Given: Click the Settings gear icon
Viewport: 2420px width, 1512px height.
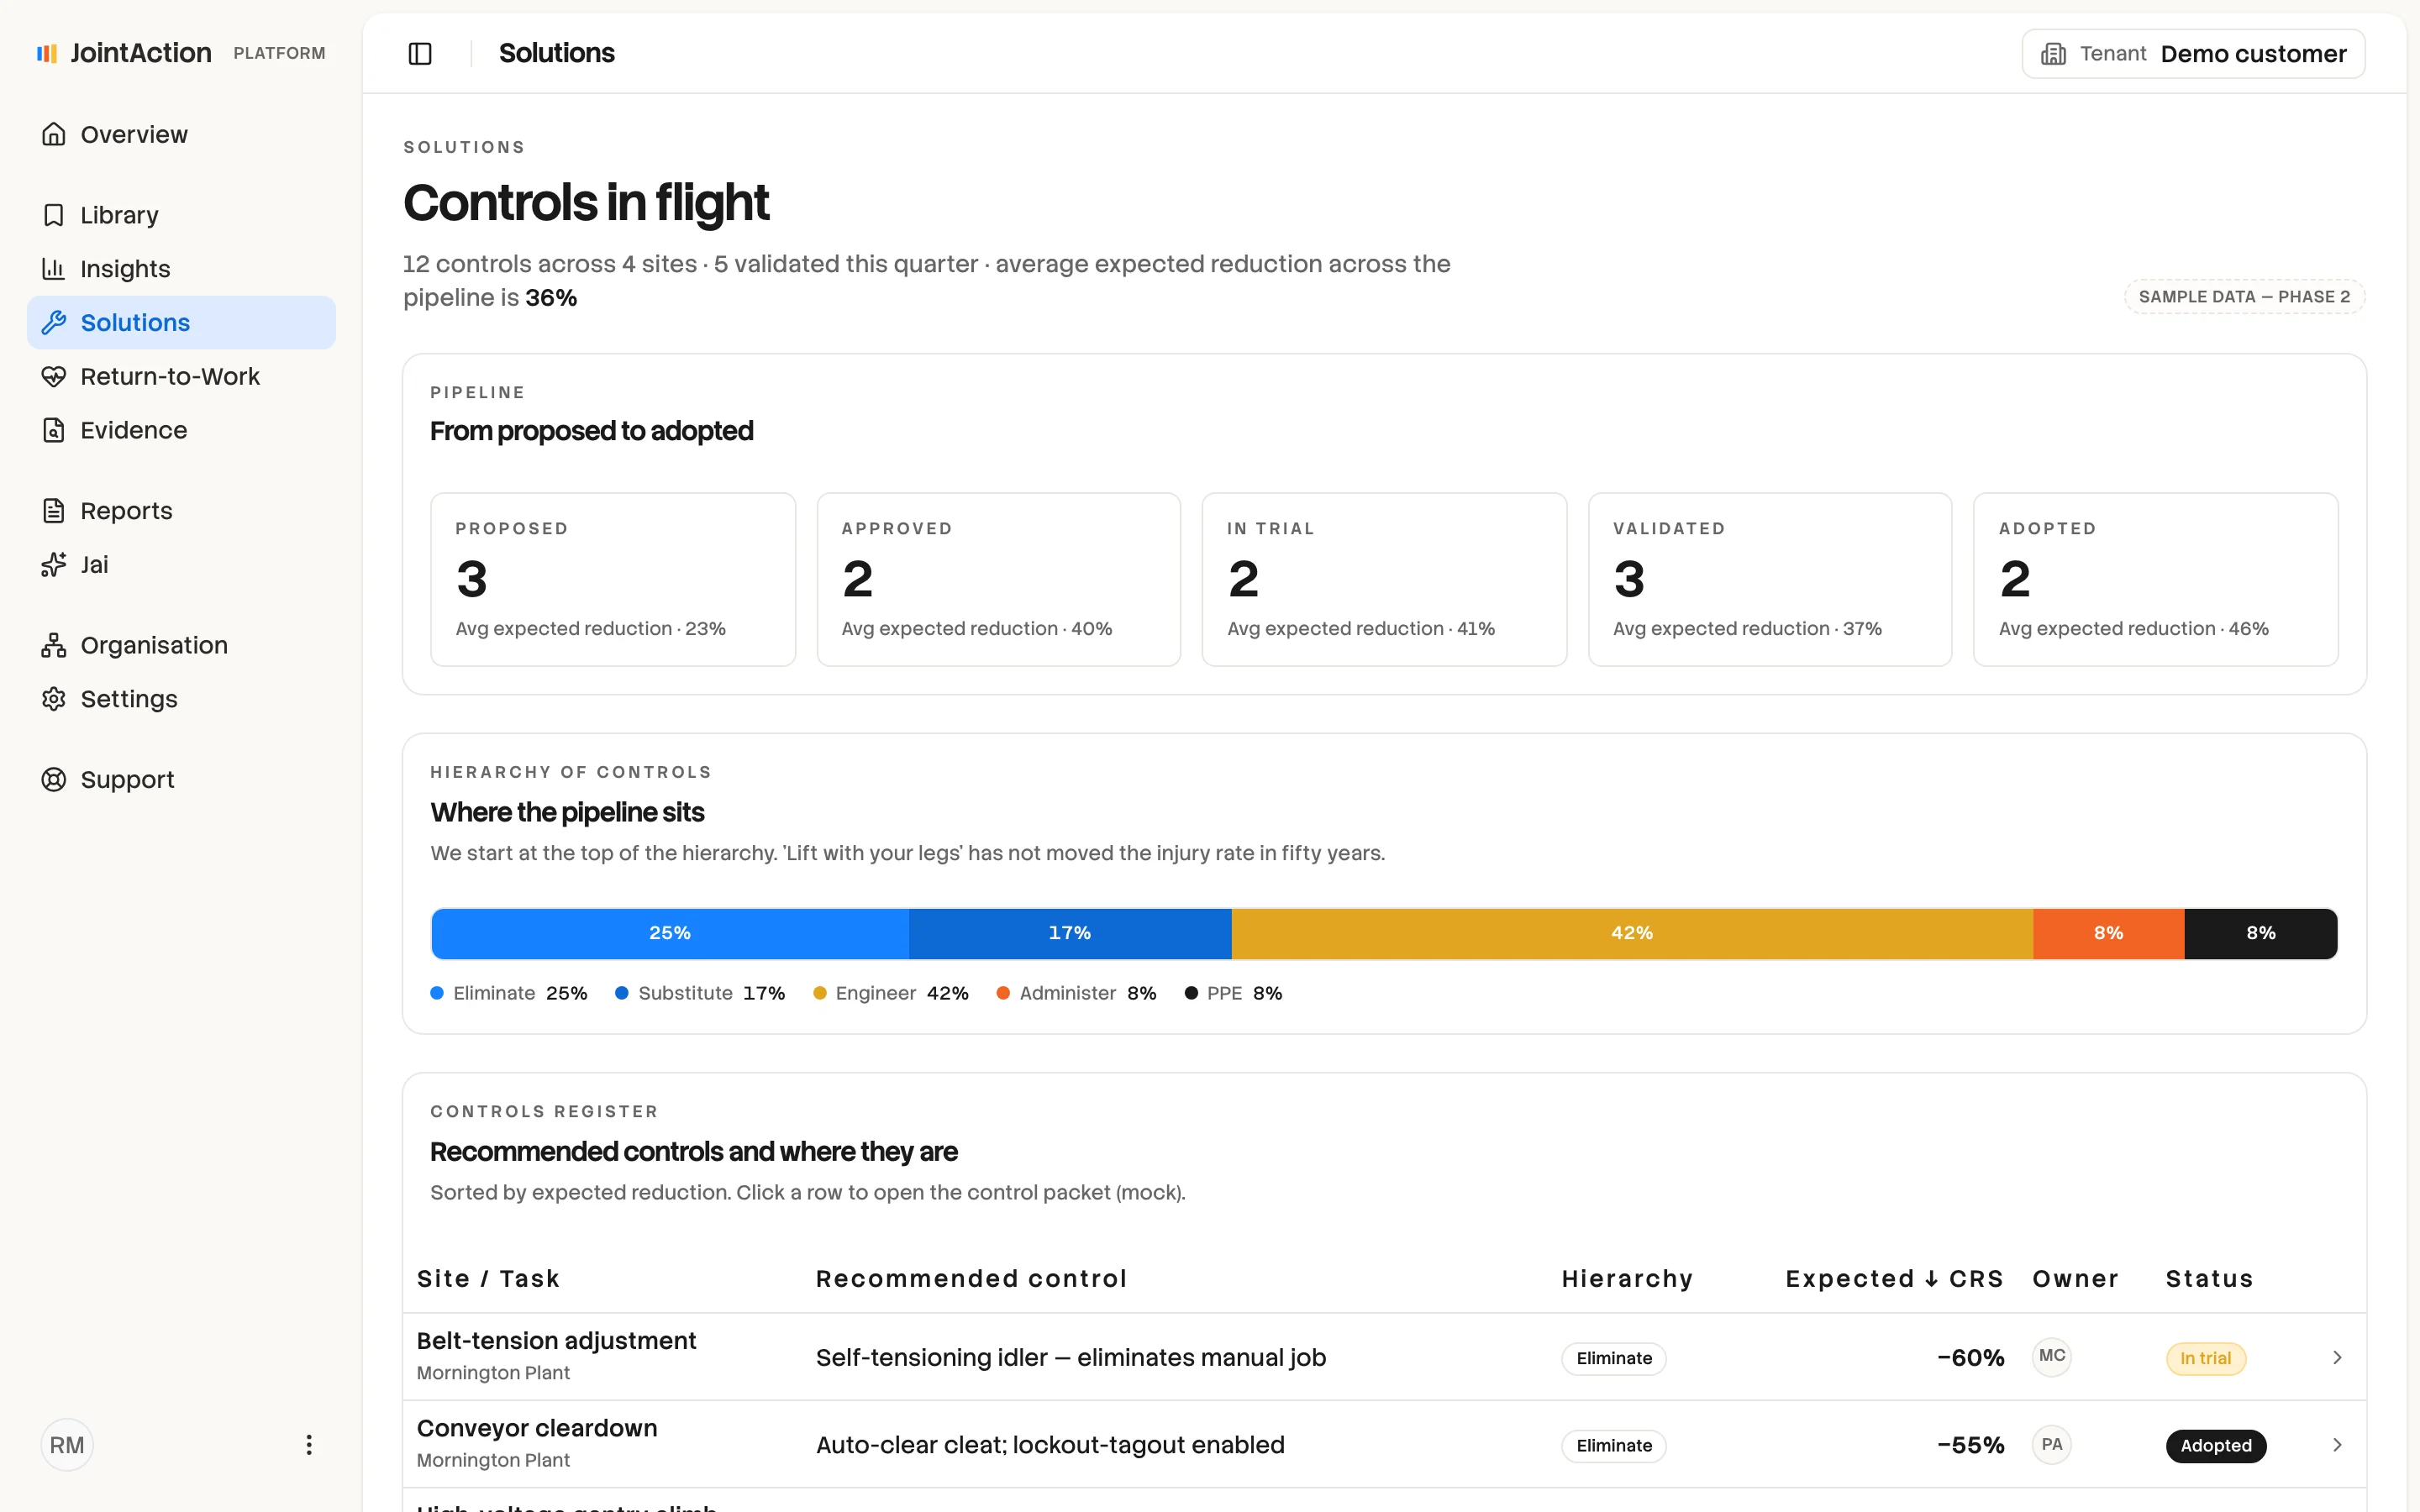Looking at the screenshot, I should tap(54, 699).
